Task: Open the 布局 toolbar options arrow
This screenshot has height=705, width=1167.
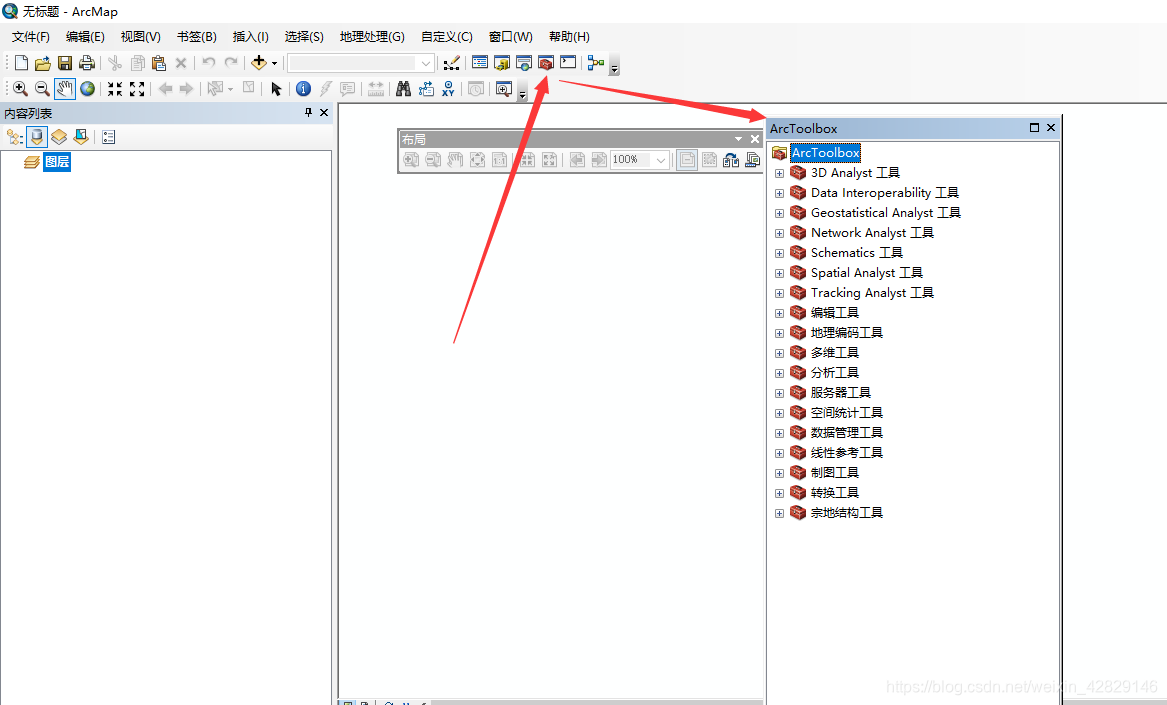Action: click(738, 139)
